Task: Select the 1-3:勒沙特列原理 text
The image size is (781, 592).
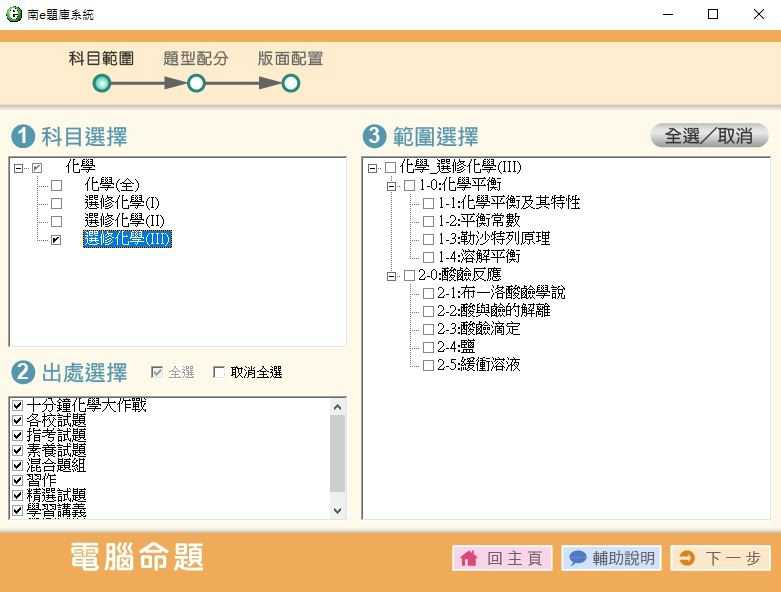Action: coord(494,238)
